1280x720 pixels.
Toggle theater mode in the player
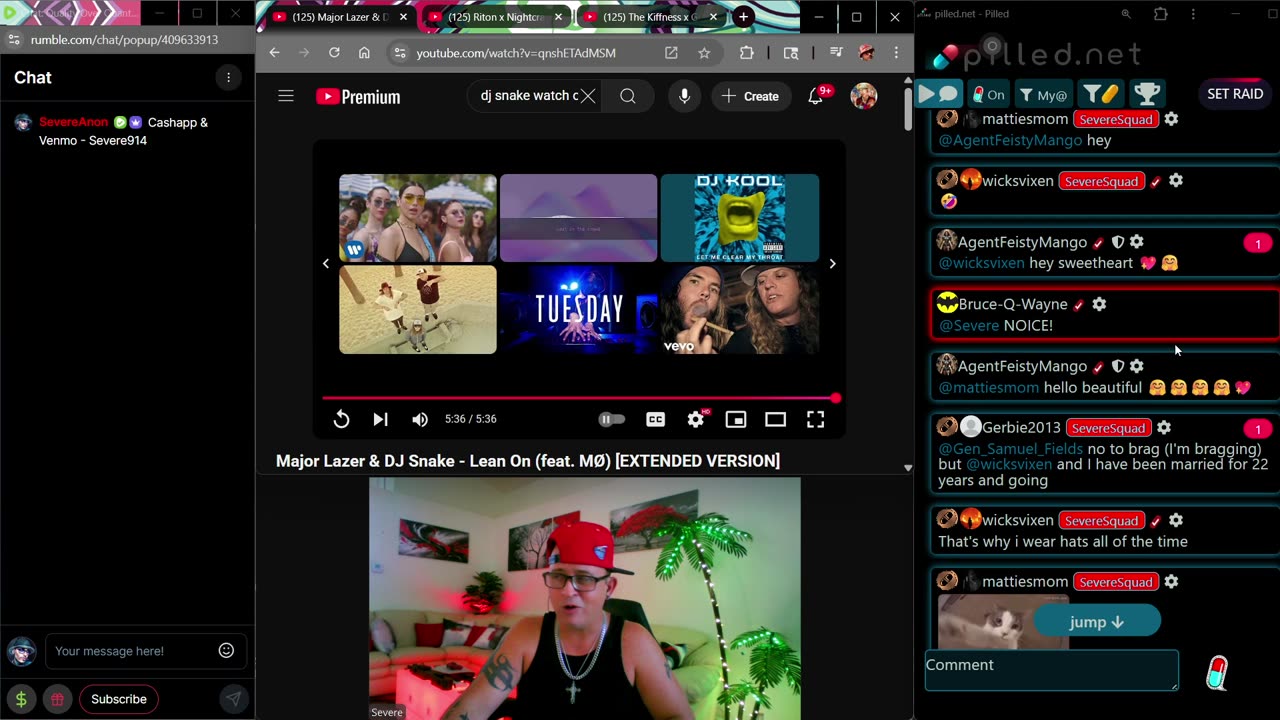point(776,419)
